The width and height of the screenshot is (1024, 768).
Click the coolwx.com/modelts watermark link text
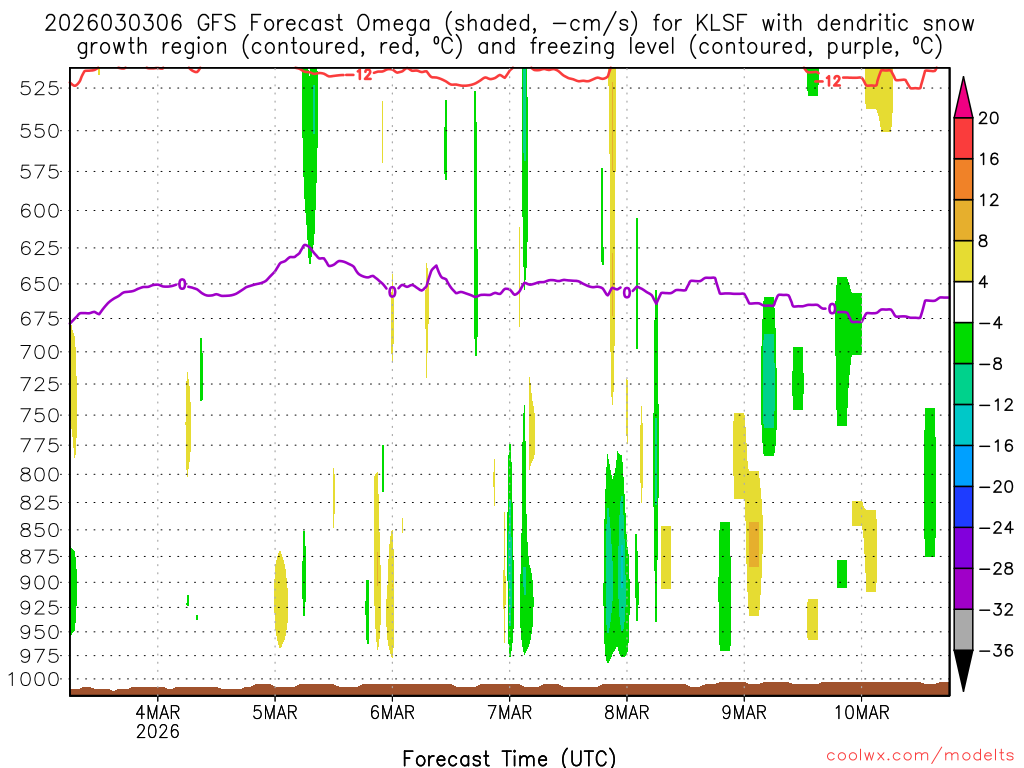920,756
